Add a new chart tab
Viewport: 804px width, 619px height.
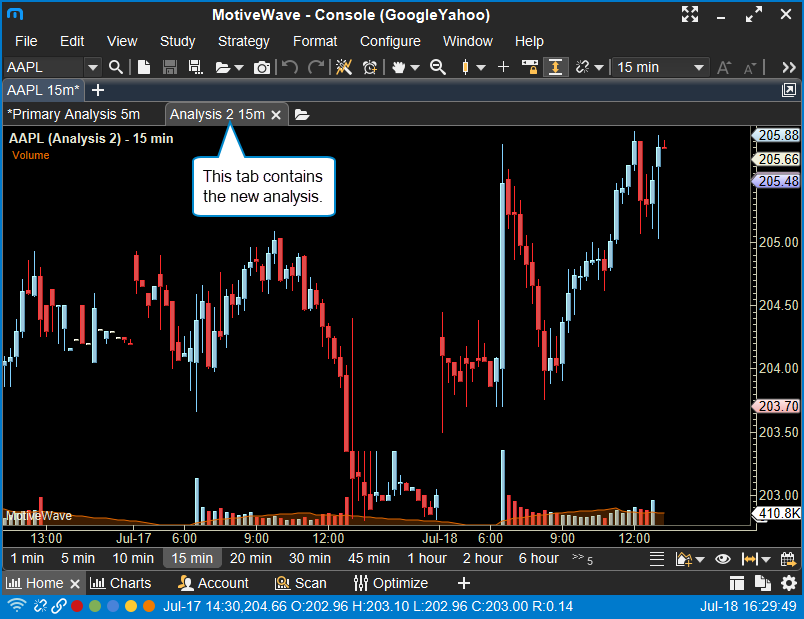click(97, 90)
